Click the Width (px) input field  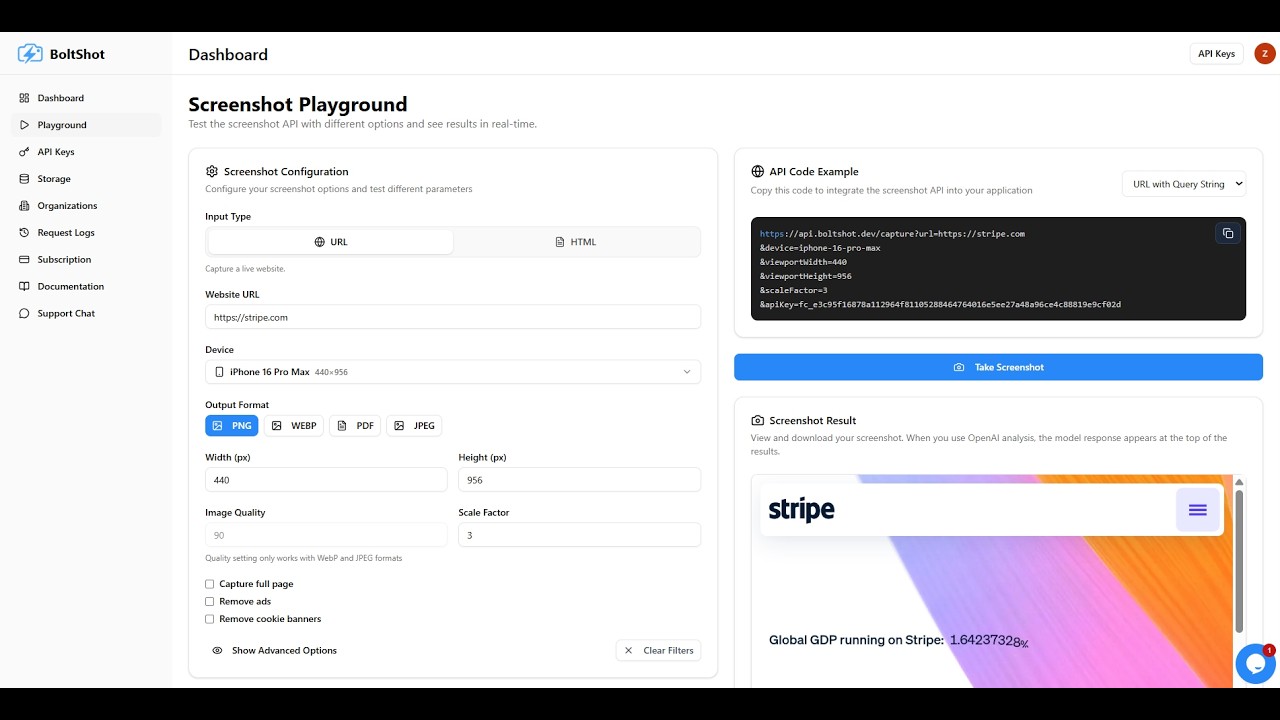tap(326, 480)
